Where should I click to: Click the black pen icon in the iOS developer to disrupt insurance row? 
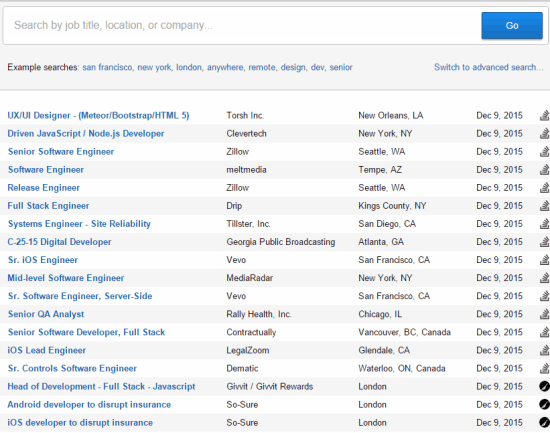[x=544, y=423]
